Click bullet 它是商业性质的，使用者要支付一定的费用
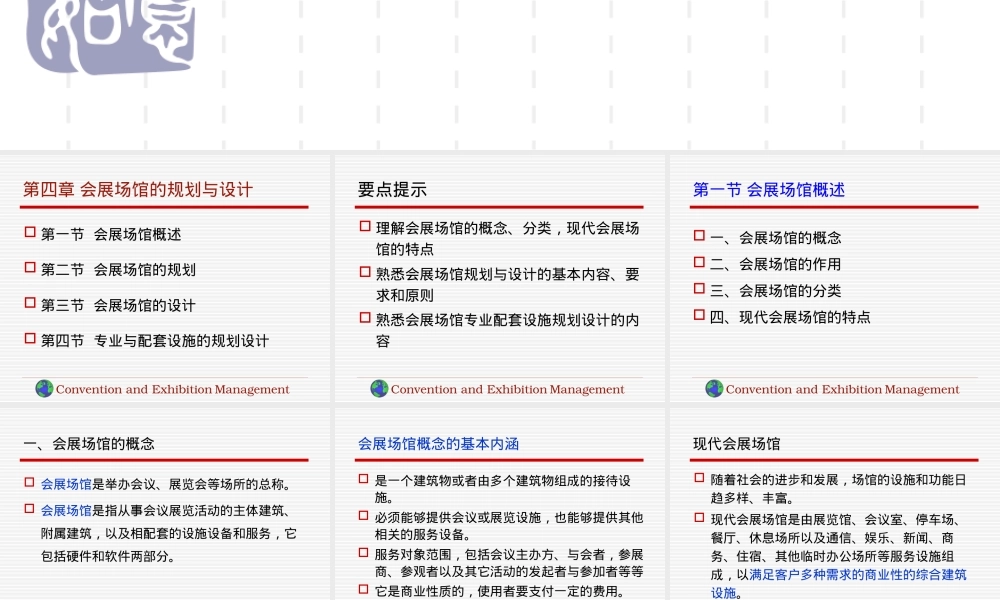Viewport: 1000px width, 600px height. pos(499,591)
